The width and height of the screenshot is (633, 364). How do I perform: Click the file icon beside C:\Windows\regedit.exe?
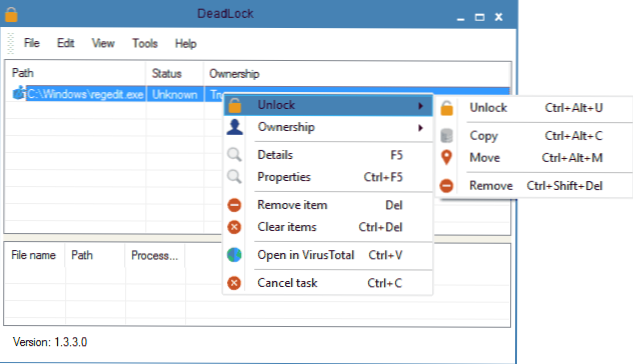click(18, 93)
